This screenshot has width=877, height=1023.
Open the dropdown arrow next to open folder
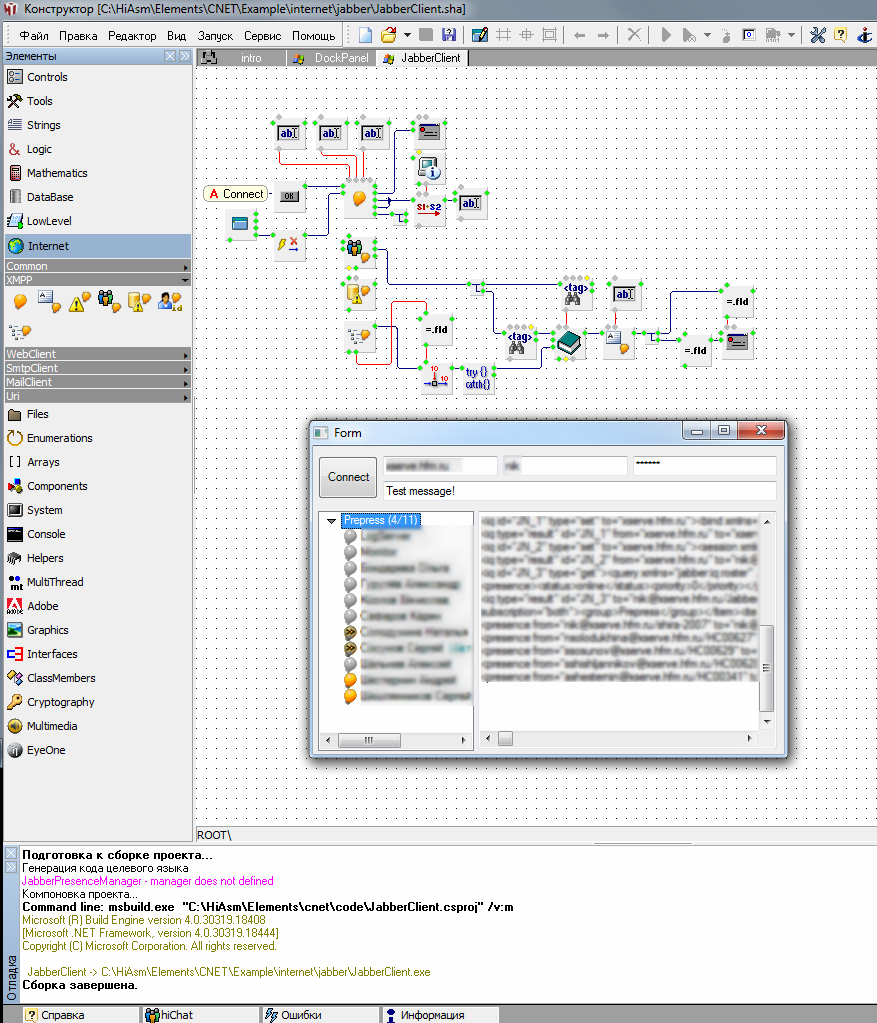coord(407,35)
